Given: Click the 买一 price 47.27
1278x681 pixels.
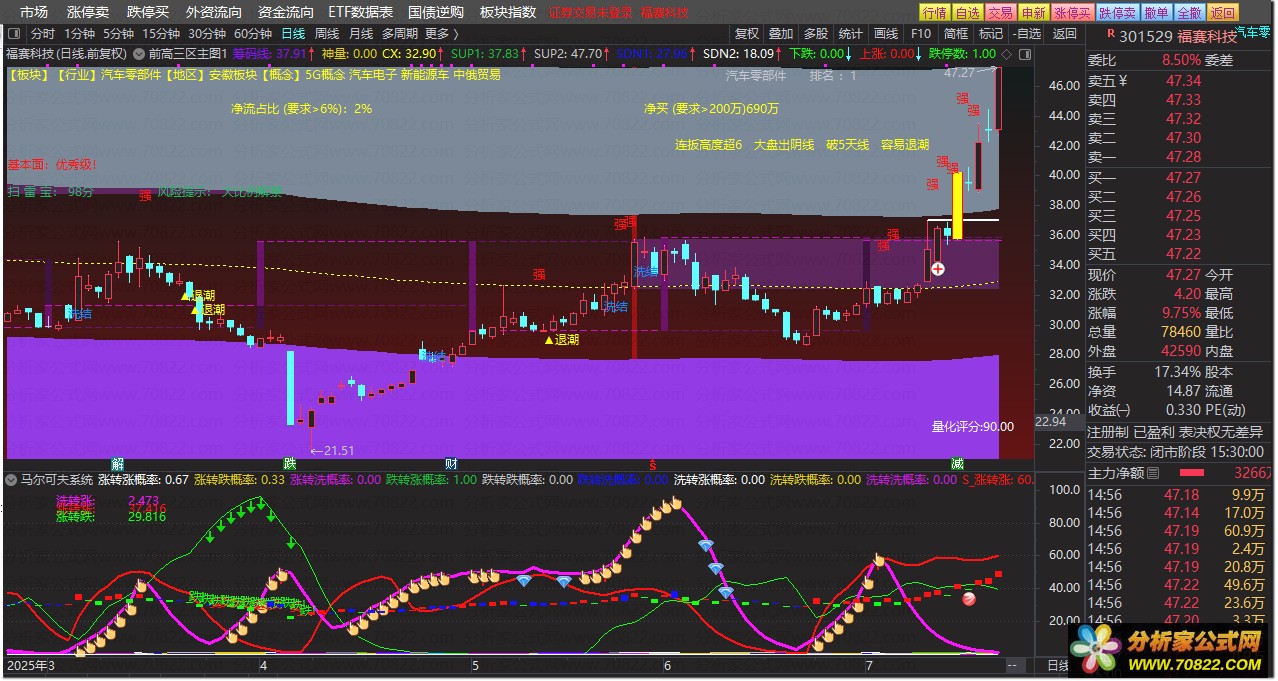Looking at the screenshot, I should (1183, 178).
